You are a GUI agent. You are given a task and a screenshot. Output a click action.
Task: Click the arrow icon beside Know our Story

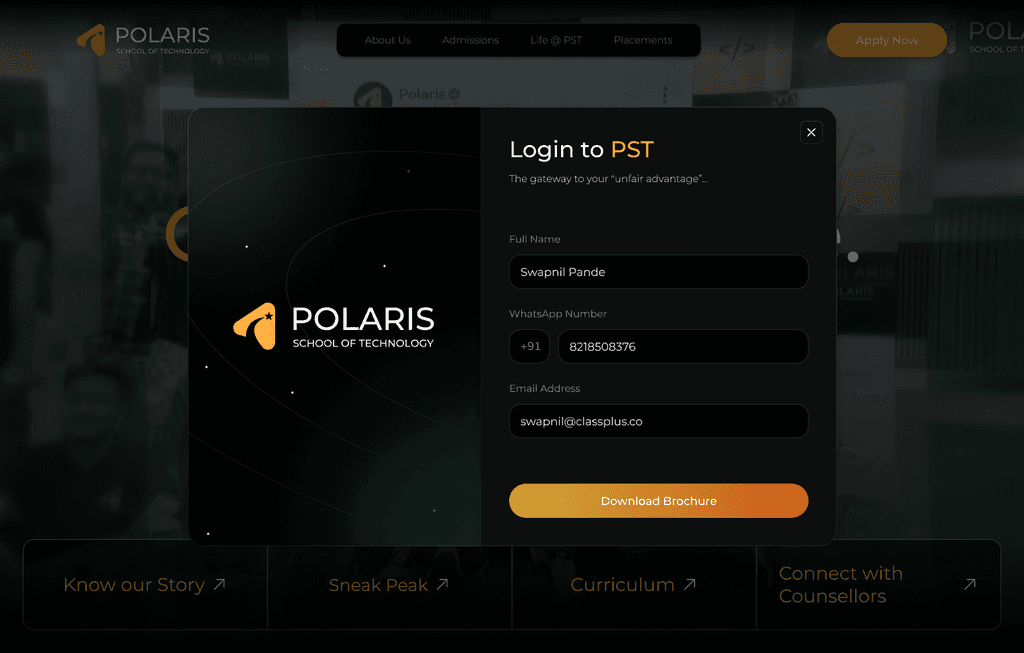[x=220, y=584]
